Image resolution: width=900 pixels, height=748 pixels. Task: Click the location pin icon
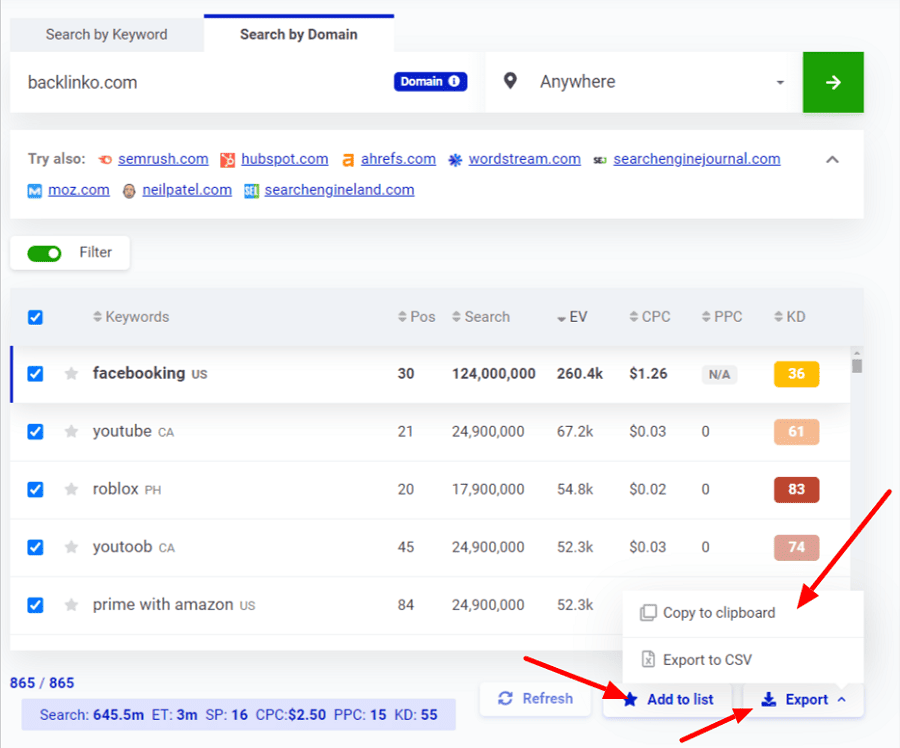coord(510,81)
